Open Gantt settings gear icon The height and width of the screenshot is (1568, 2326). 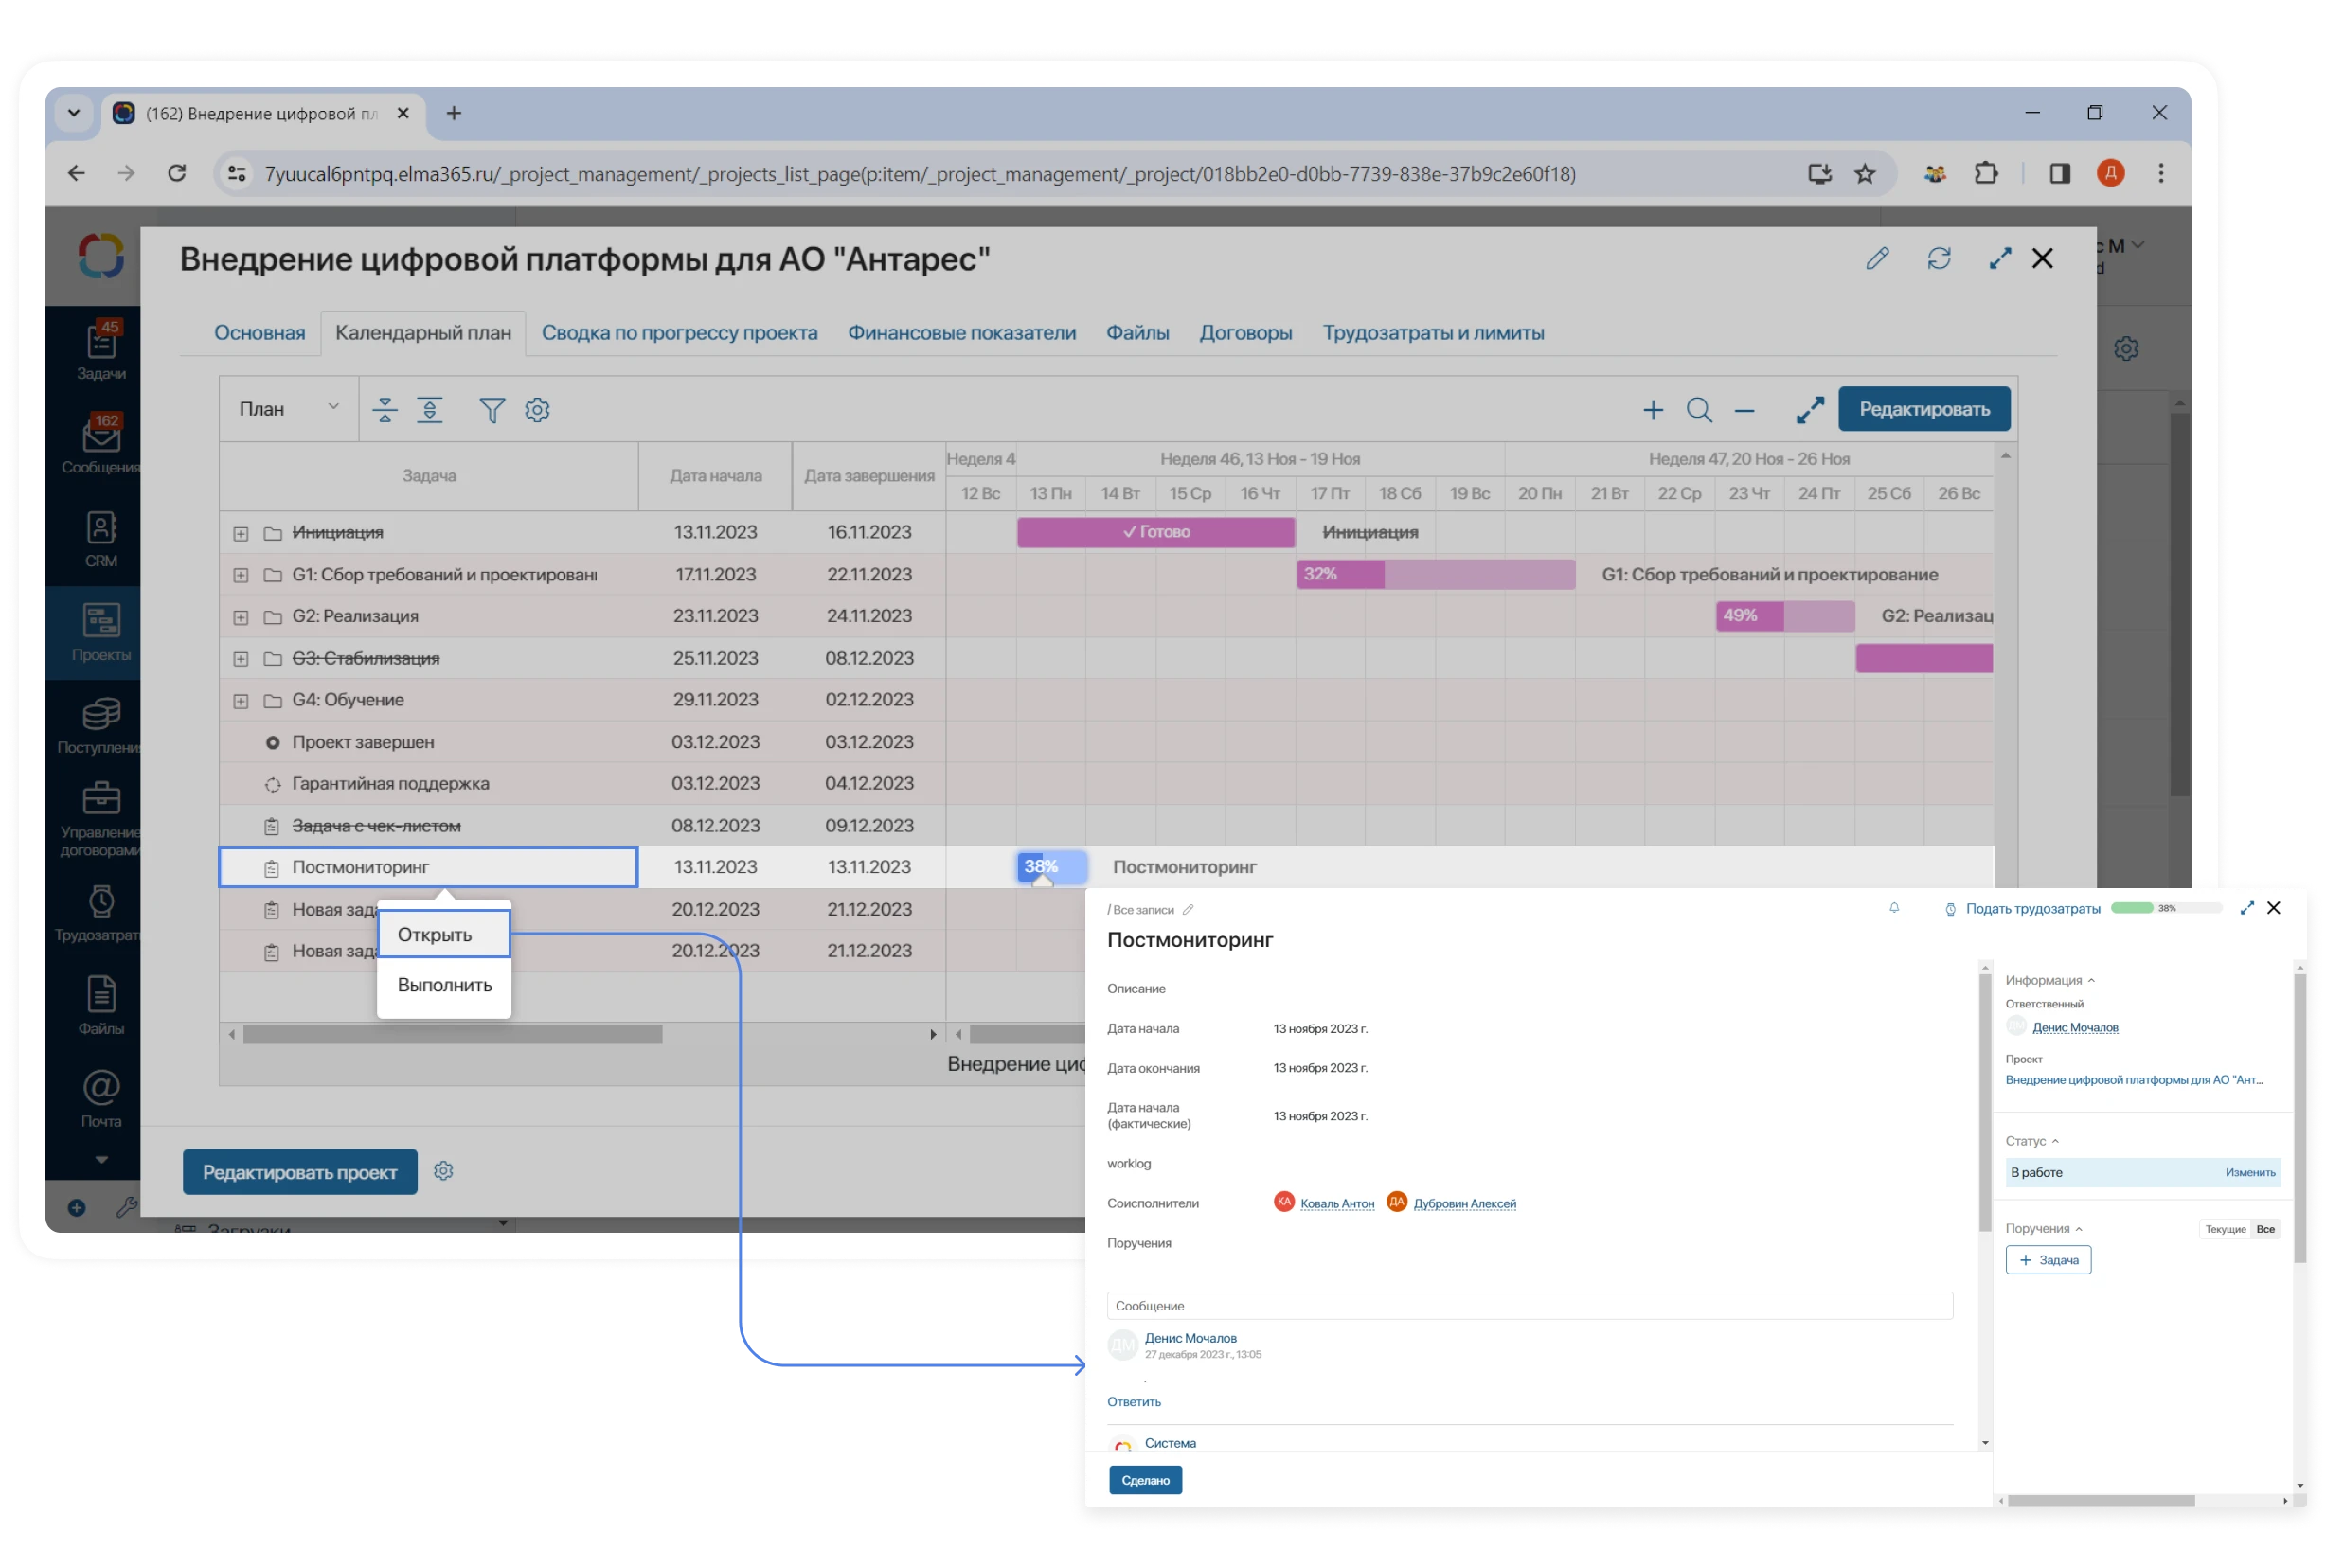[x=537, y=410]
